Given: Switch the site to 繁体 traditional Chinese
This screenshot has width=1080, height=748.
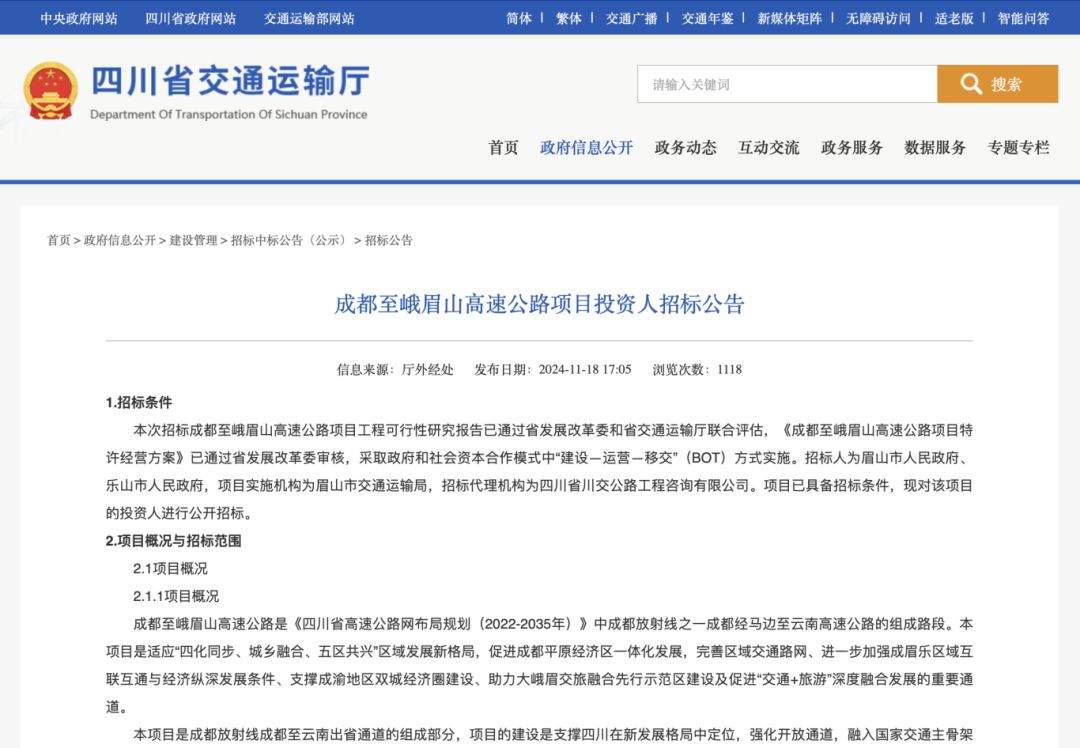Looking at the screenshot, I should pyautogui.click(x=568, y=17).
